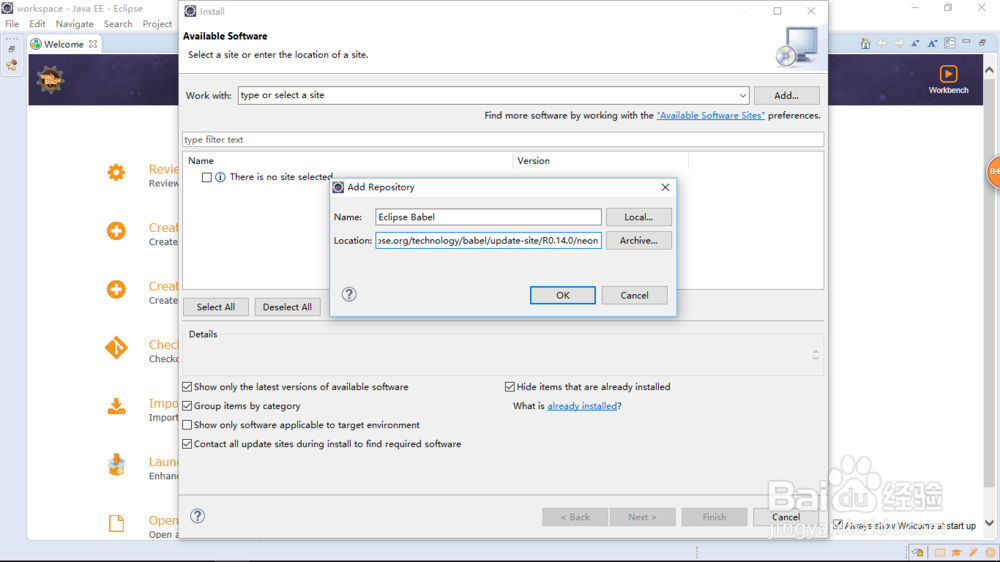Select the Welcome tab
The width and height of the screenshot is (1000, 562).
point(63,44)
